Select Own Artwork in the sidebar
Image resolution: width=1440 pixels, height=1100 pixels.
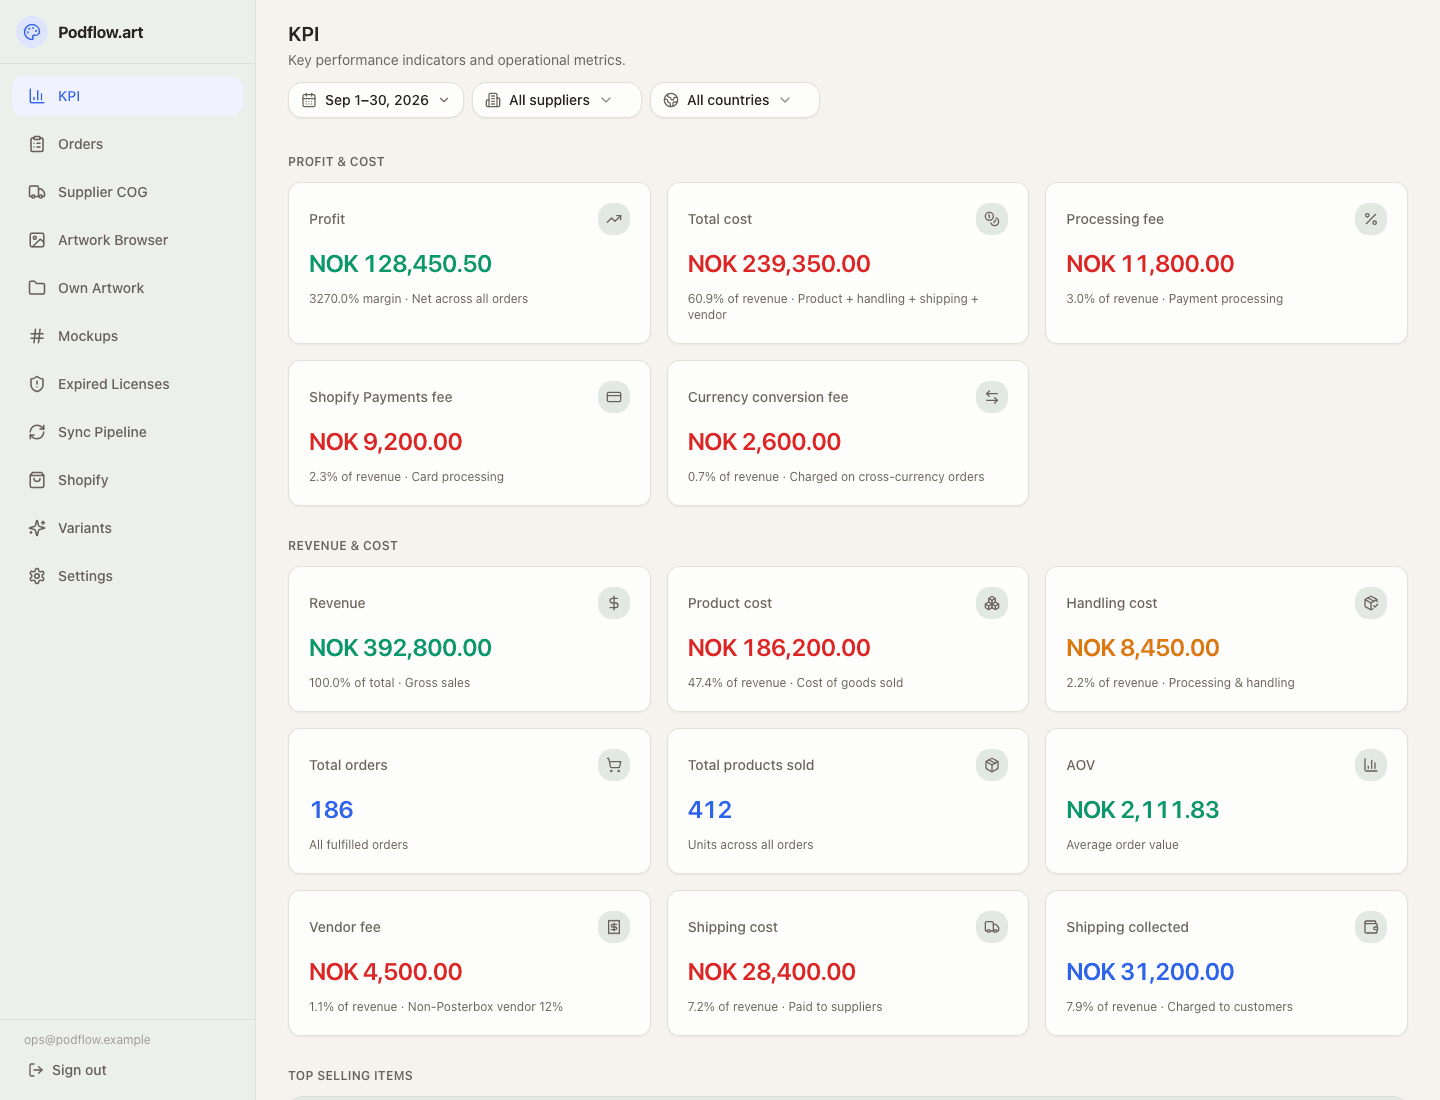pyautogui.click(x=128, y=288)
